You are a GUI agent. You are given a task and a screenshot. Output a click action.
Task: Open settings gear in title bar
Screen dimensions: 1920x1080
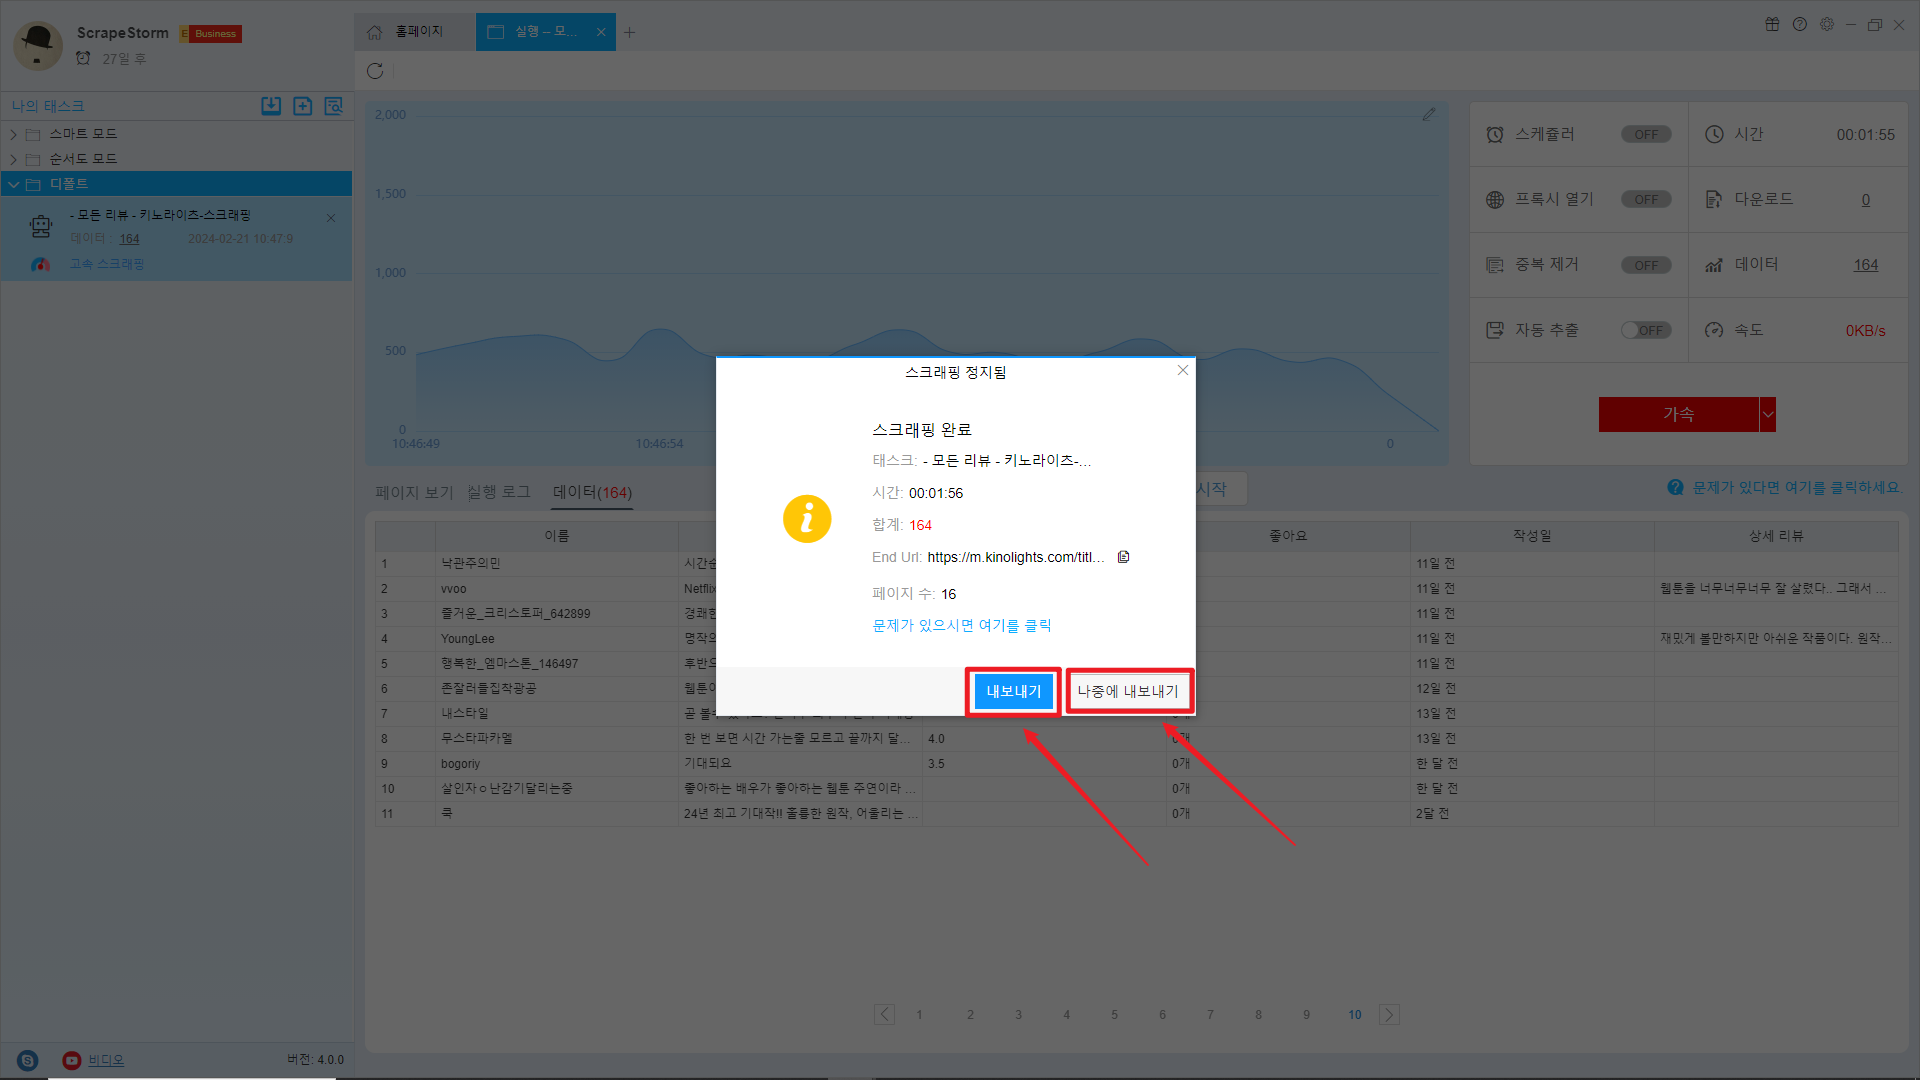pos(1827,25)
